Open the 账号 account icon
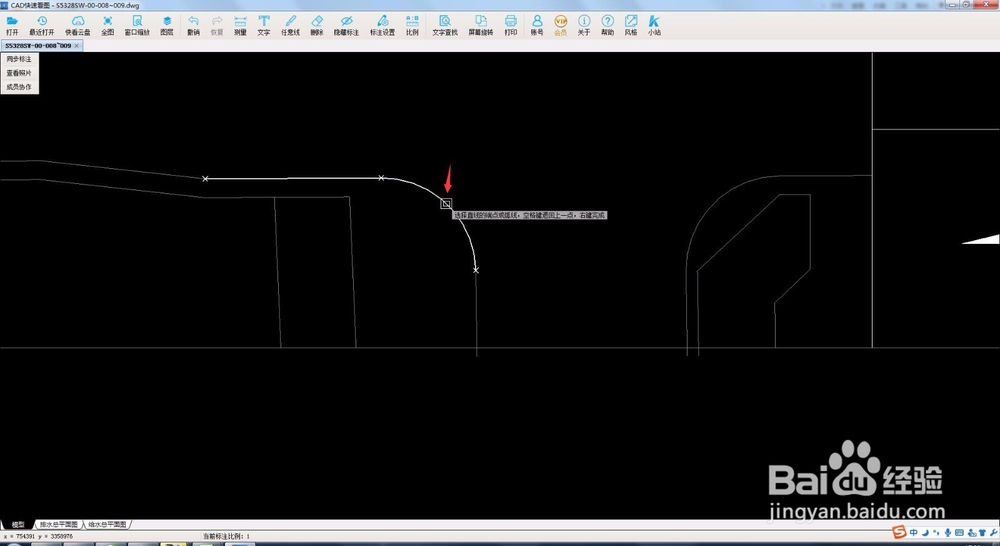Viewport: 1000px width, 546px height. coord(537,25)
